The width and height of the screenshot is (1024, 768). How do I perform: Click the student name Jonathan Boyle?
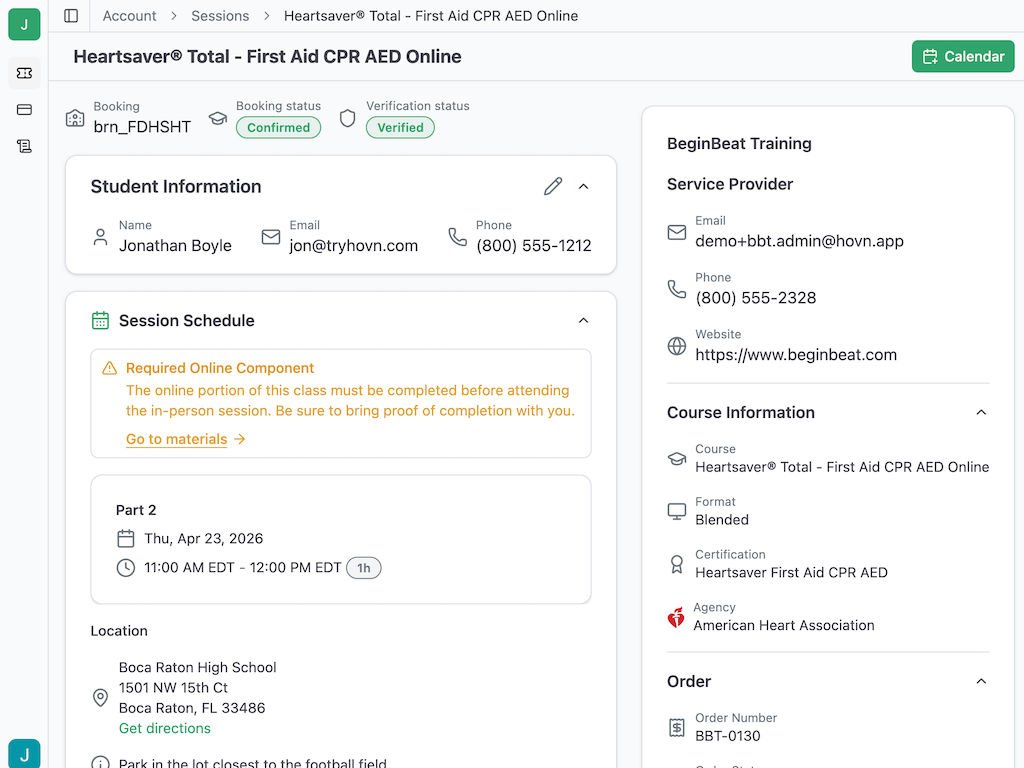pyautogui.click(x=175, y=246)
